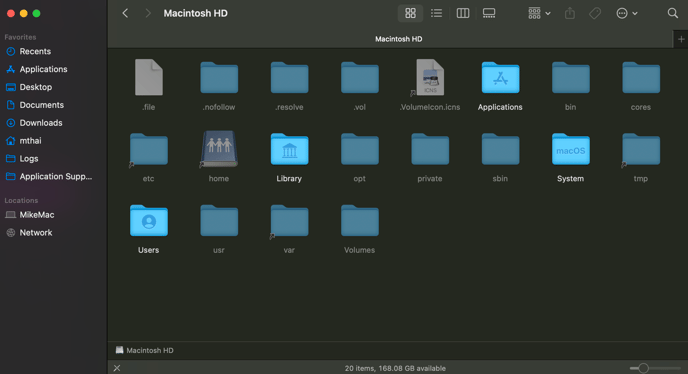Open the More actions ellipsis menu

pos(627,13)
